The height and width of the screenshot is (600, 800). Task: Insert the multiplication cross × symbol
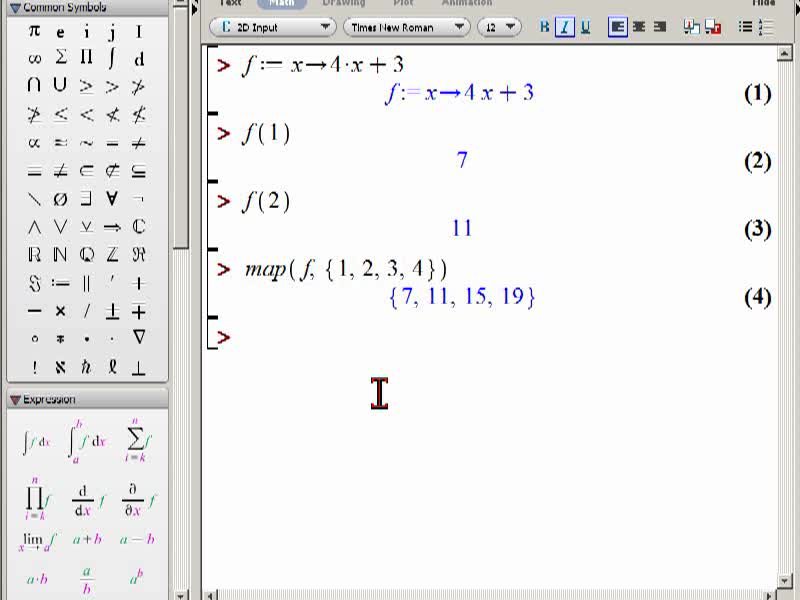pyautogui.click(x=60, y=311)
